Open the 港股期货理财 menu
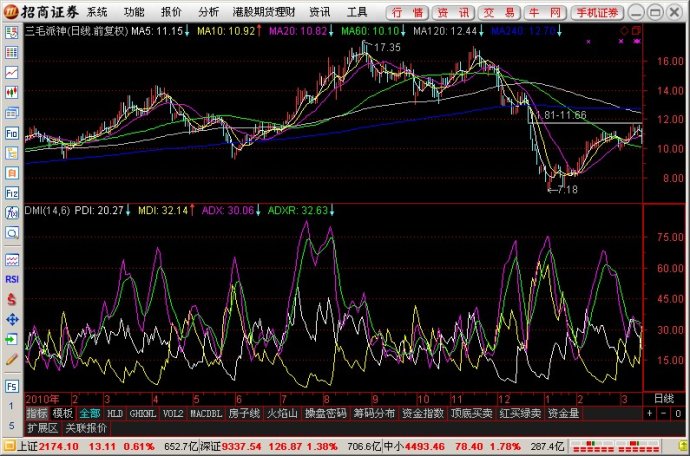Screen dimensions: 690x456 (264, 12)
